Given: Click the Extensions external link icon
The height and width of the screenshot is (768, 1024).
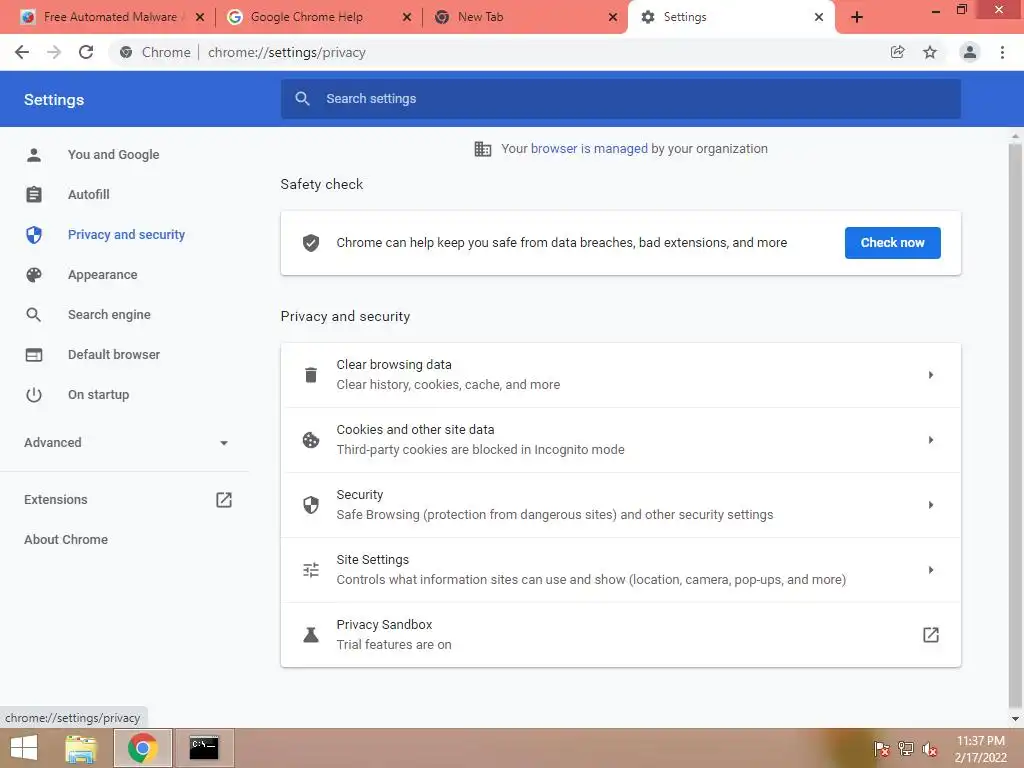Looking at the screenshot, I should coord(224,500).
